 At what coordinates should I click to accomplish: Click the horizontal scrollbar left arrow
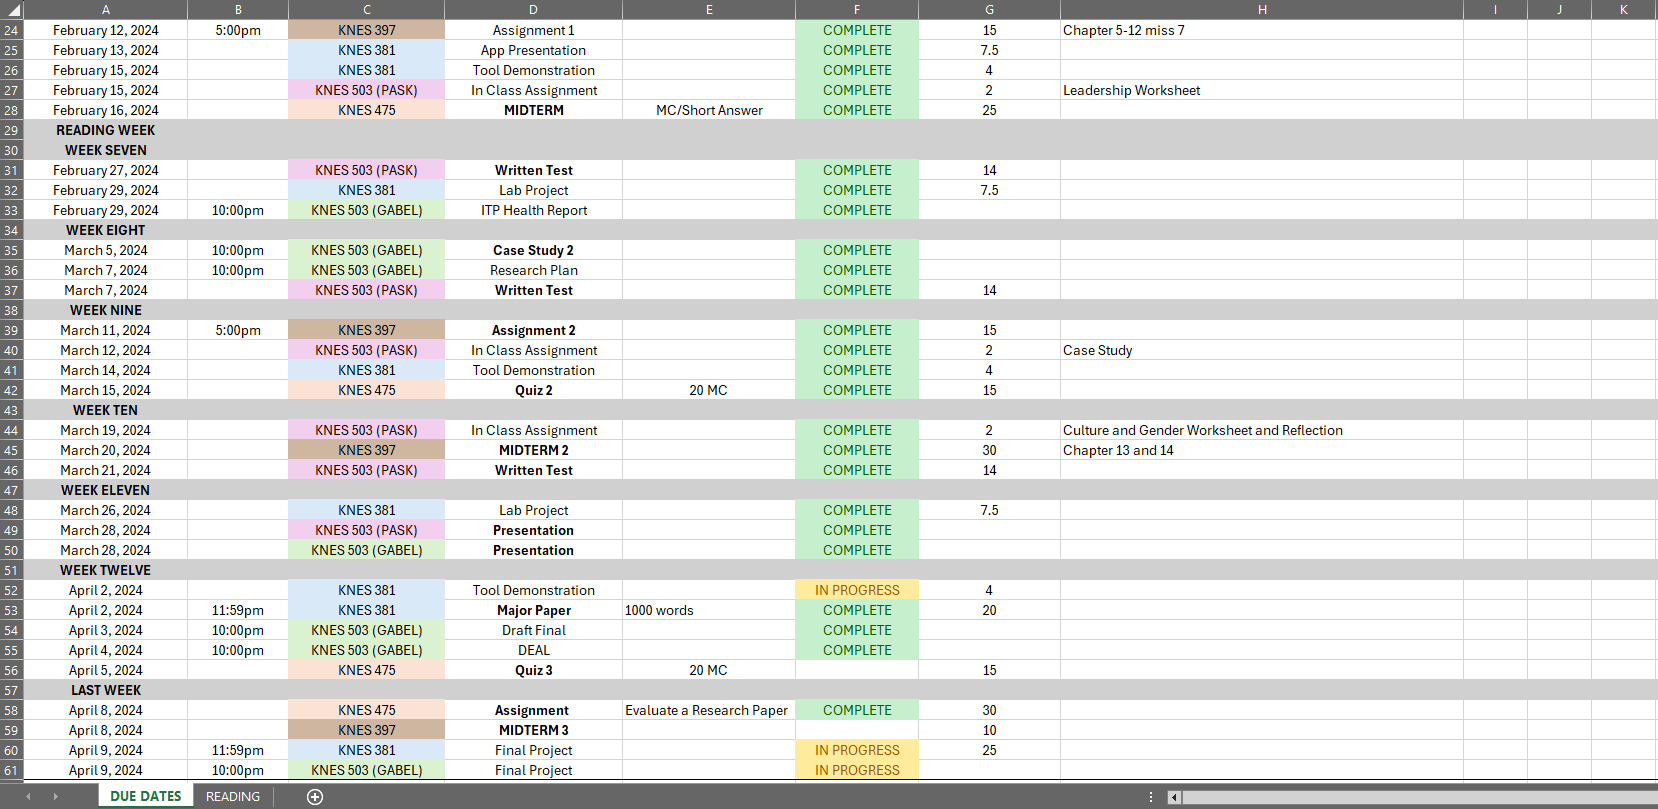point(1174,797)
